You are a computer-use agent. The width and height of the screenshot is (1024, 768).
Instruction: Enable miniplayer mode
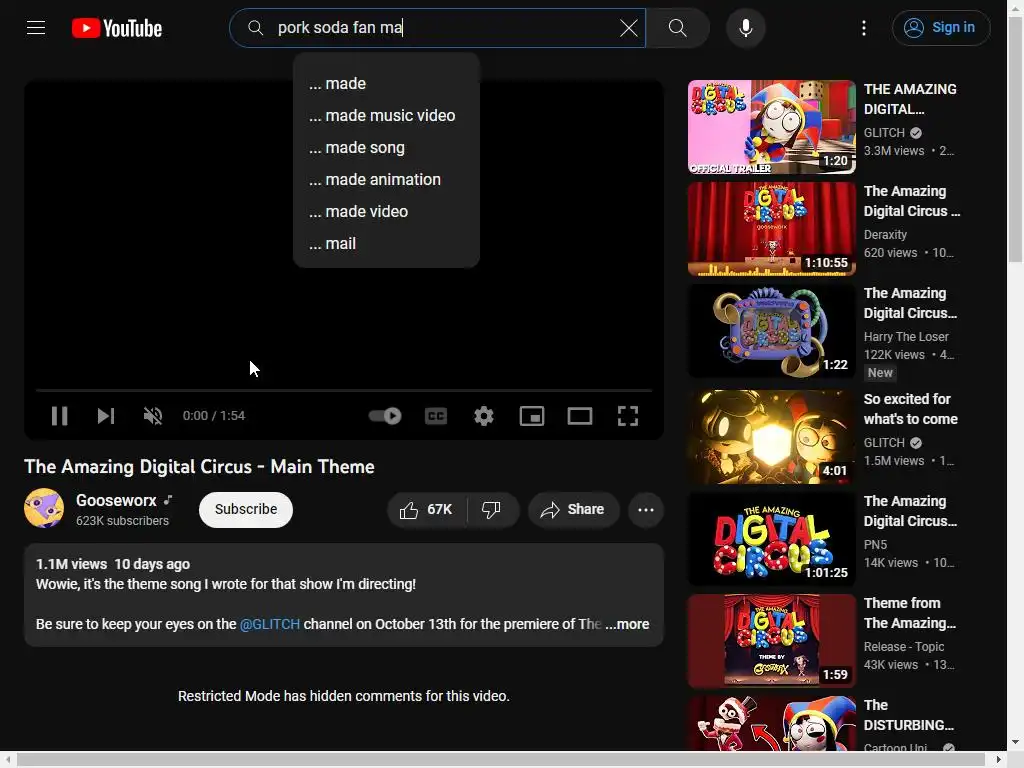click(x=532, y=416)
